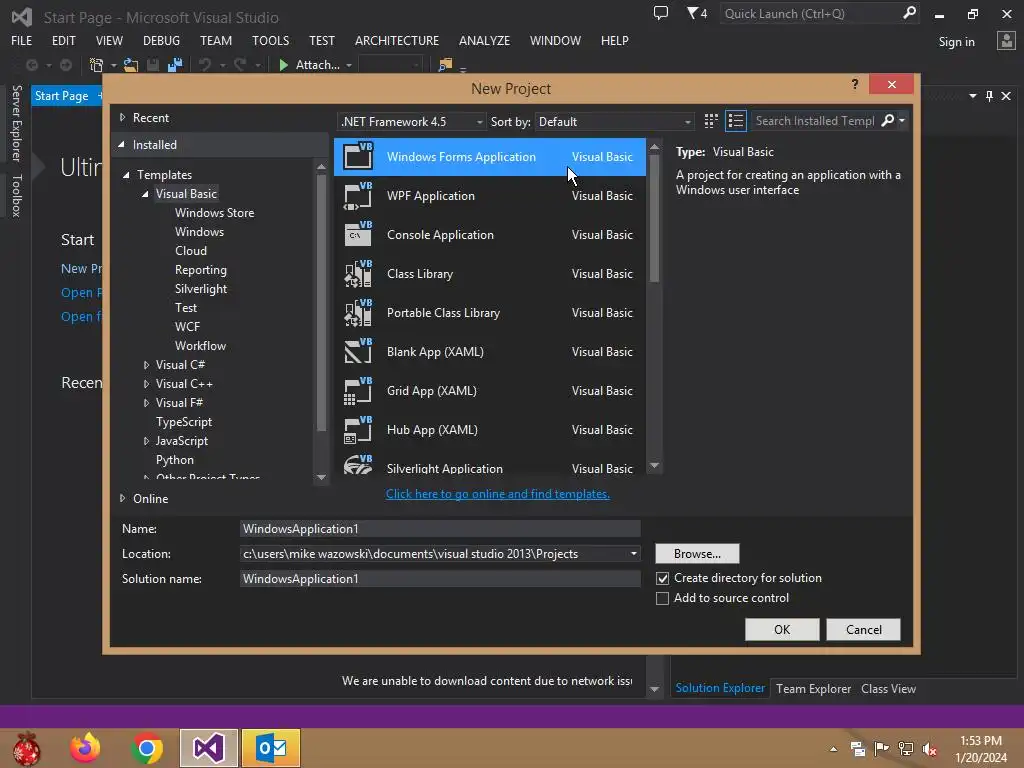This screenshot has height=768, width=1024.
Task: Select the Blank App (XAML) template icon
Action: coord(358,351)
